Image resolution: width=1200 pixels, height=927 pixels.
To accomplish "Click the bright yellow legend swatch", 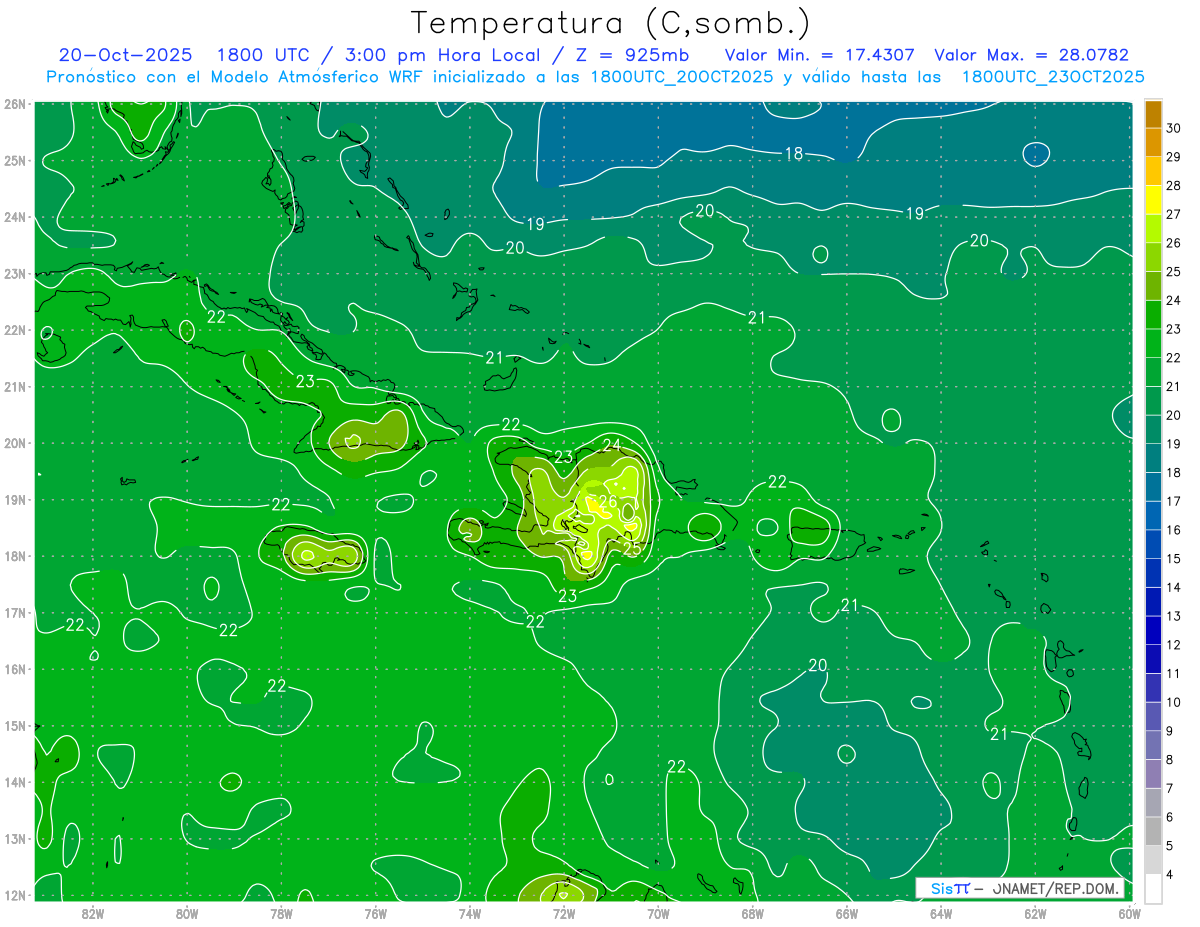I will coord(1152,200).
